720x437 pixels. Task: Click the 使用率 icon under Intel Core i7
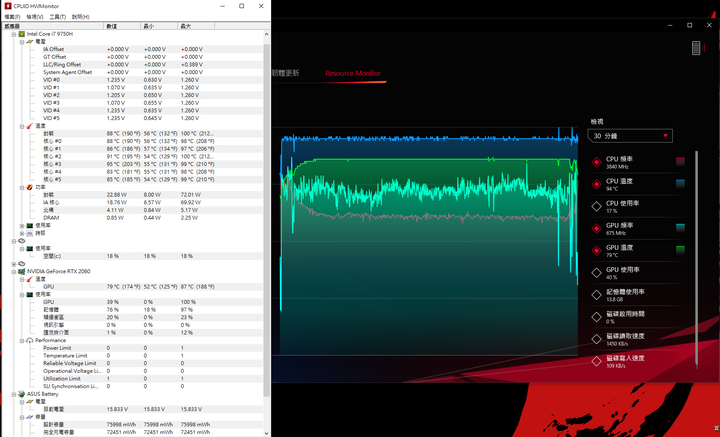pos(29,225)
